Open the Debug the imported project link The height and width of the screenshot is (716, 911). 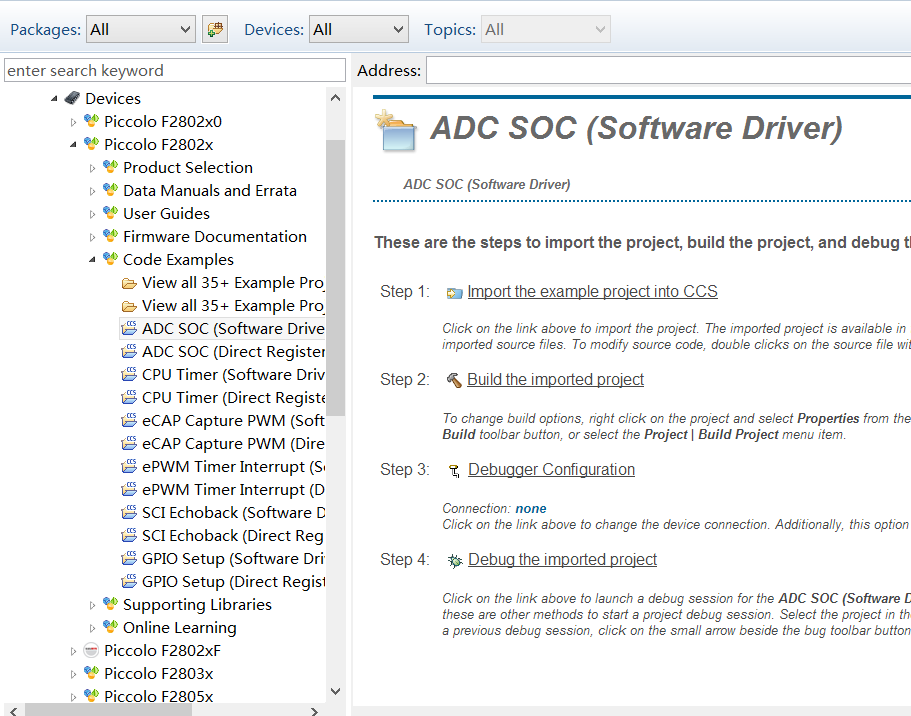coord(562,560)
